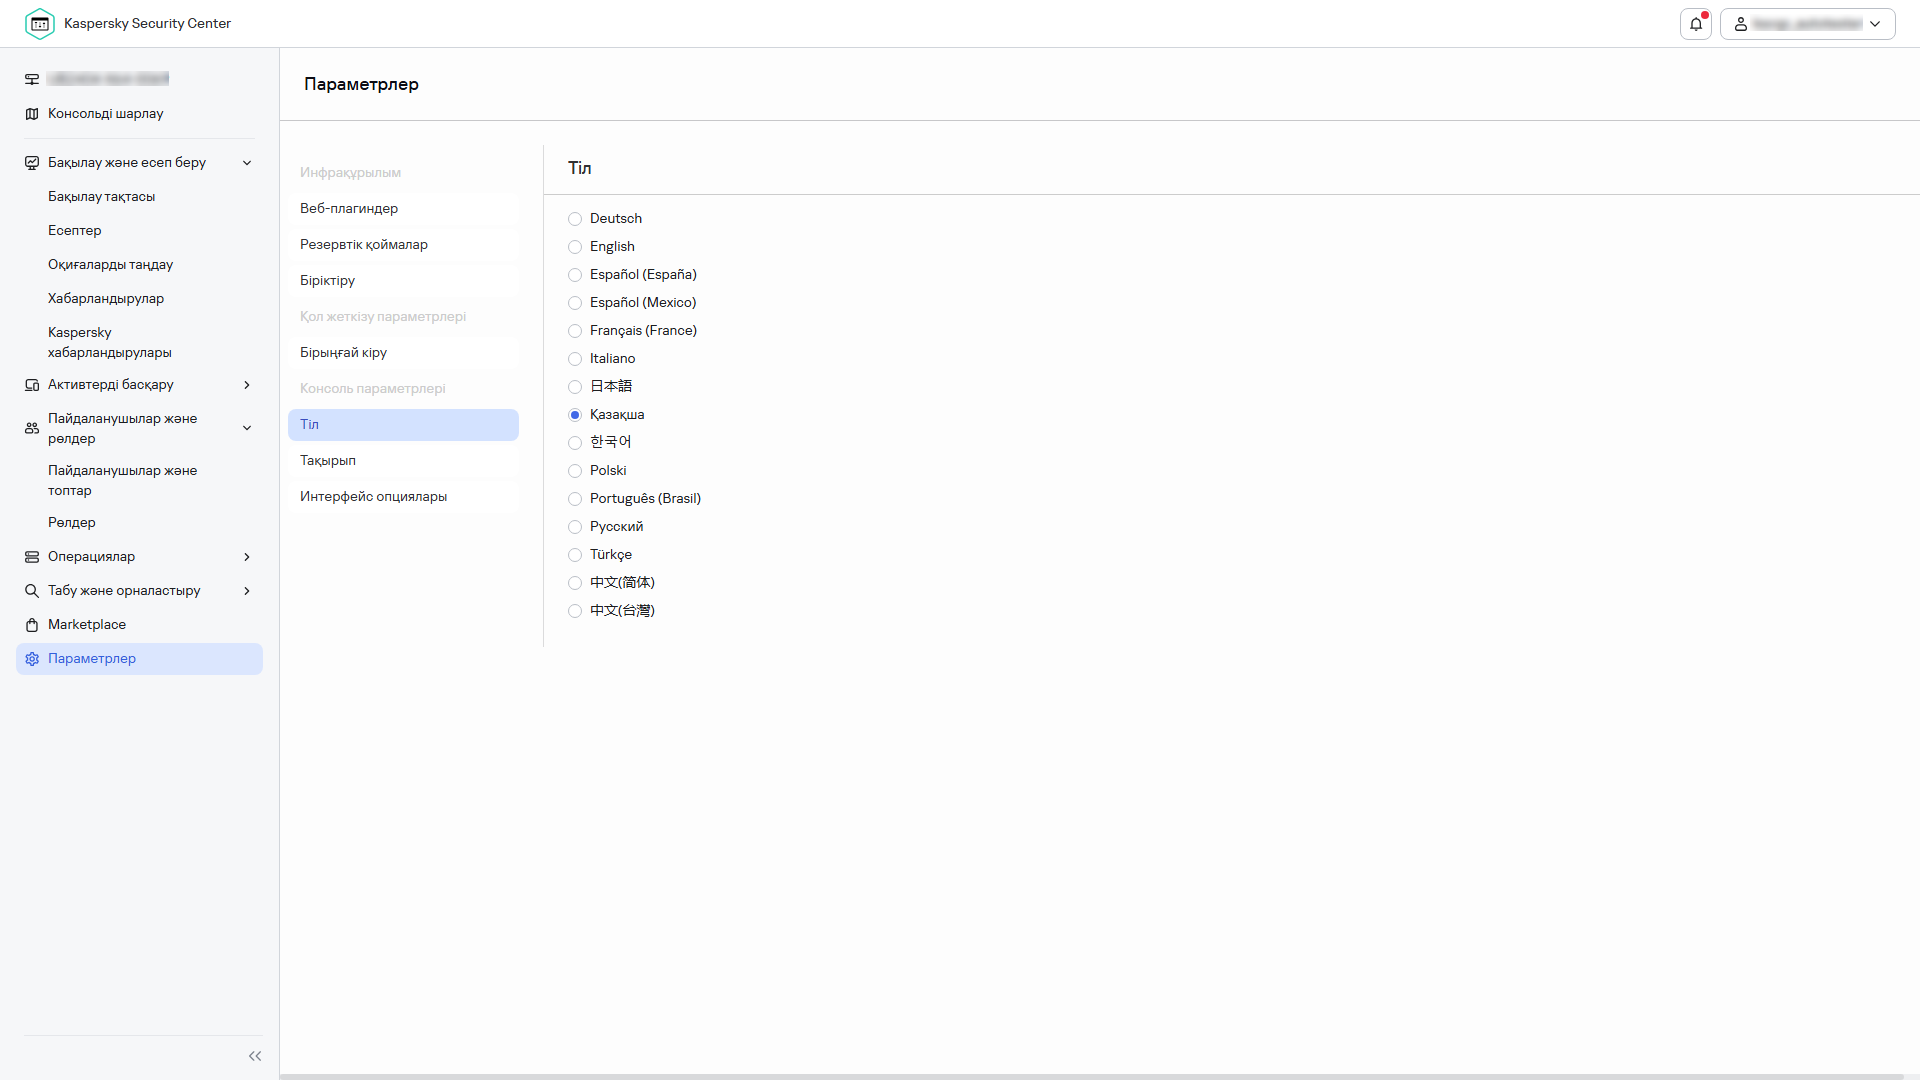
Task: Open the notifications bell icon
Action: 1696,24
